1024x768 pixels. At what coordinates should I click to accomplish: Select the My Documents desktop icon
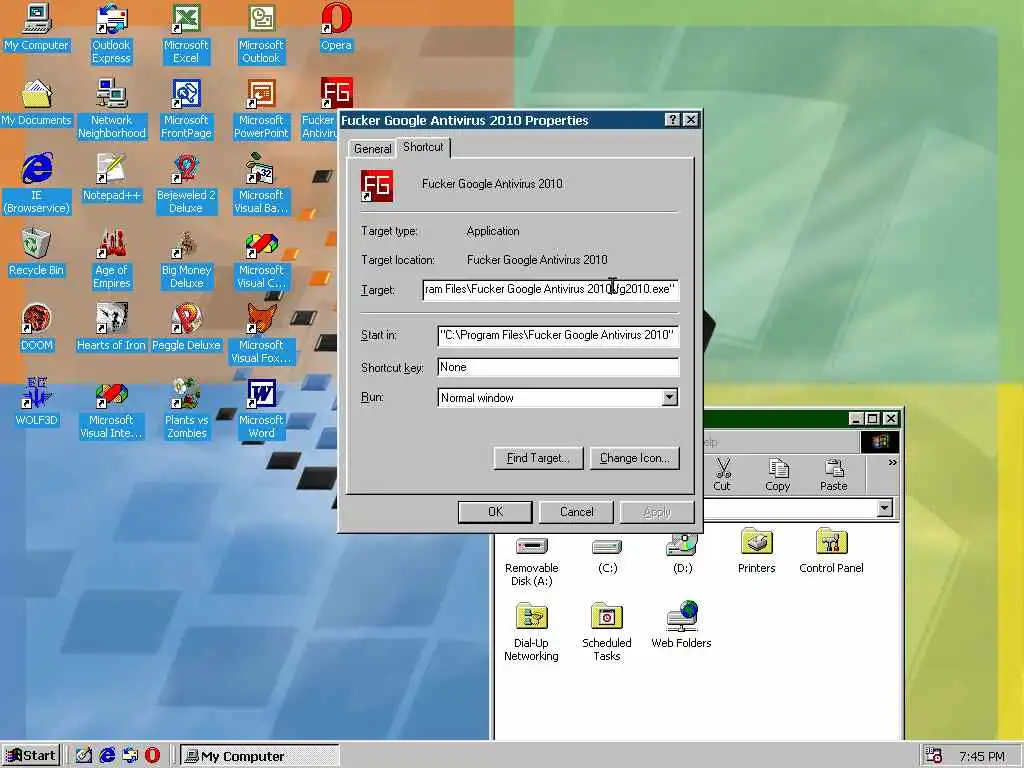pos(37,103)
